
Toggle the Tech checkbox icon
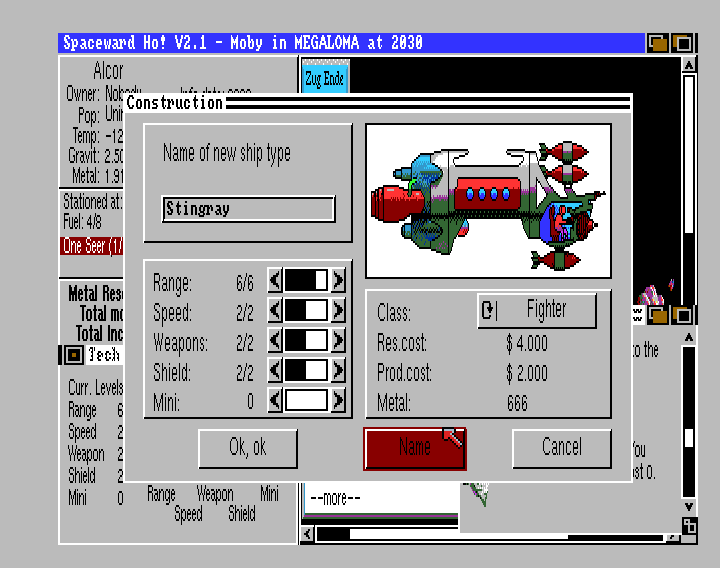[74, 355]
